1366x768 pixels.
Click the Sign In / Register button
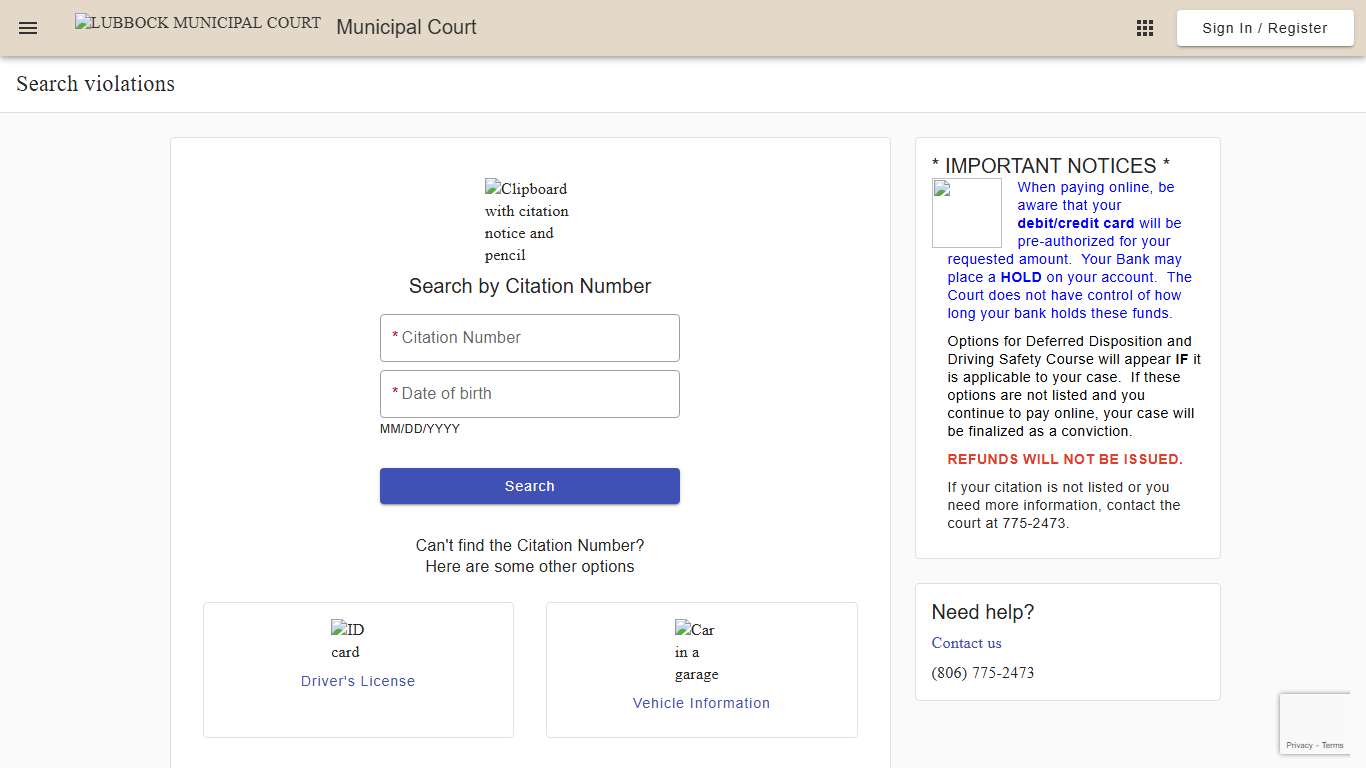point(1264,28)
